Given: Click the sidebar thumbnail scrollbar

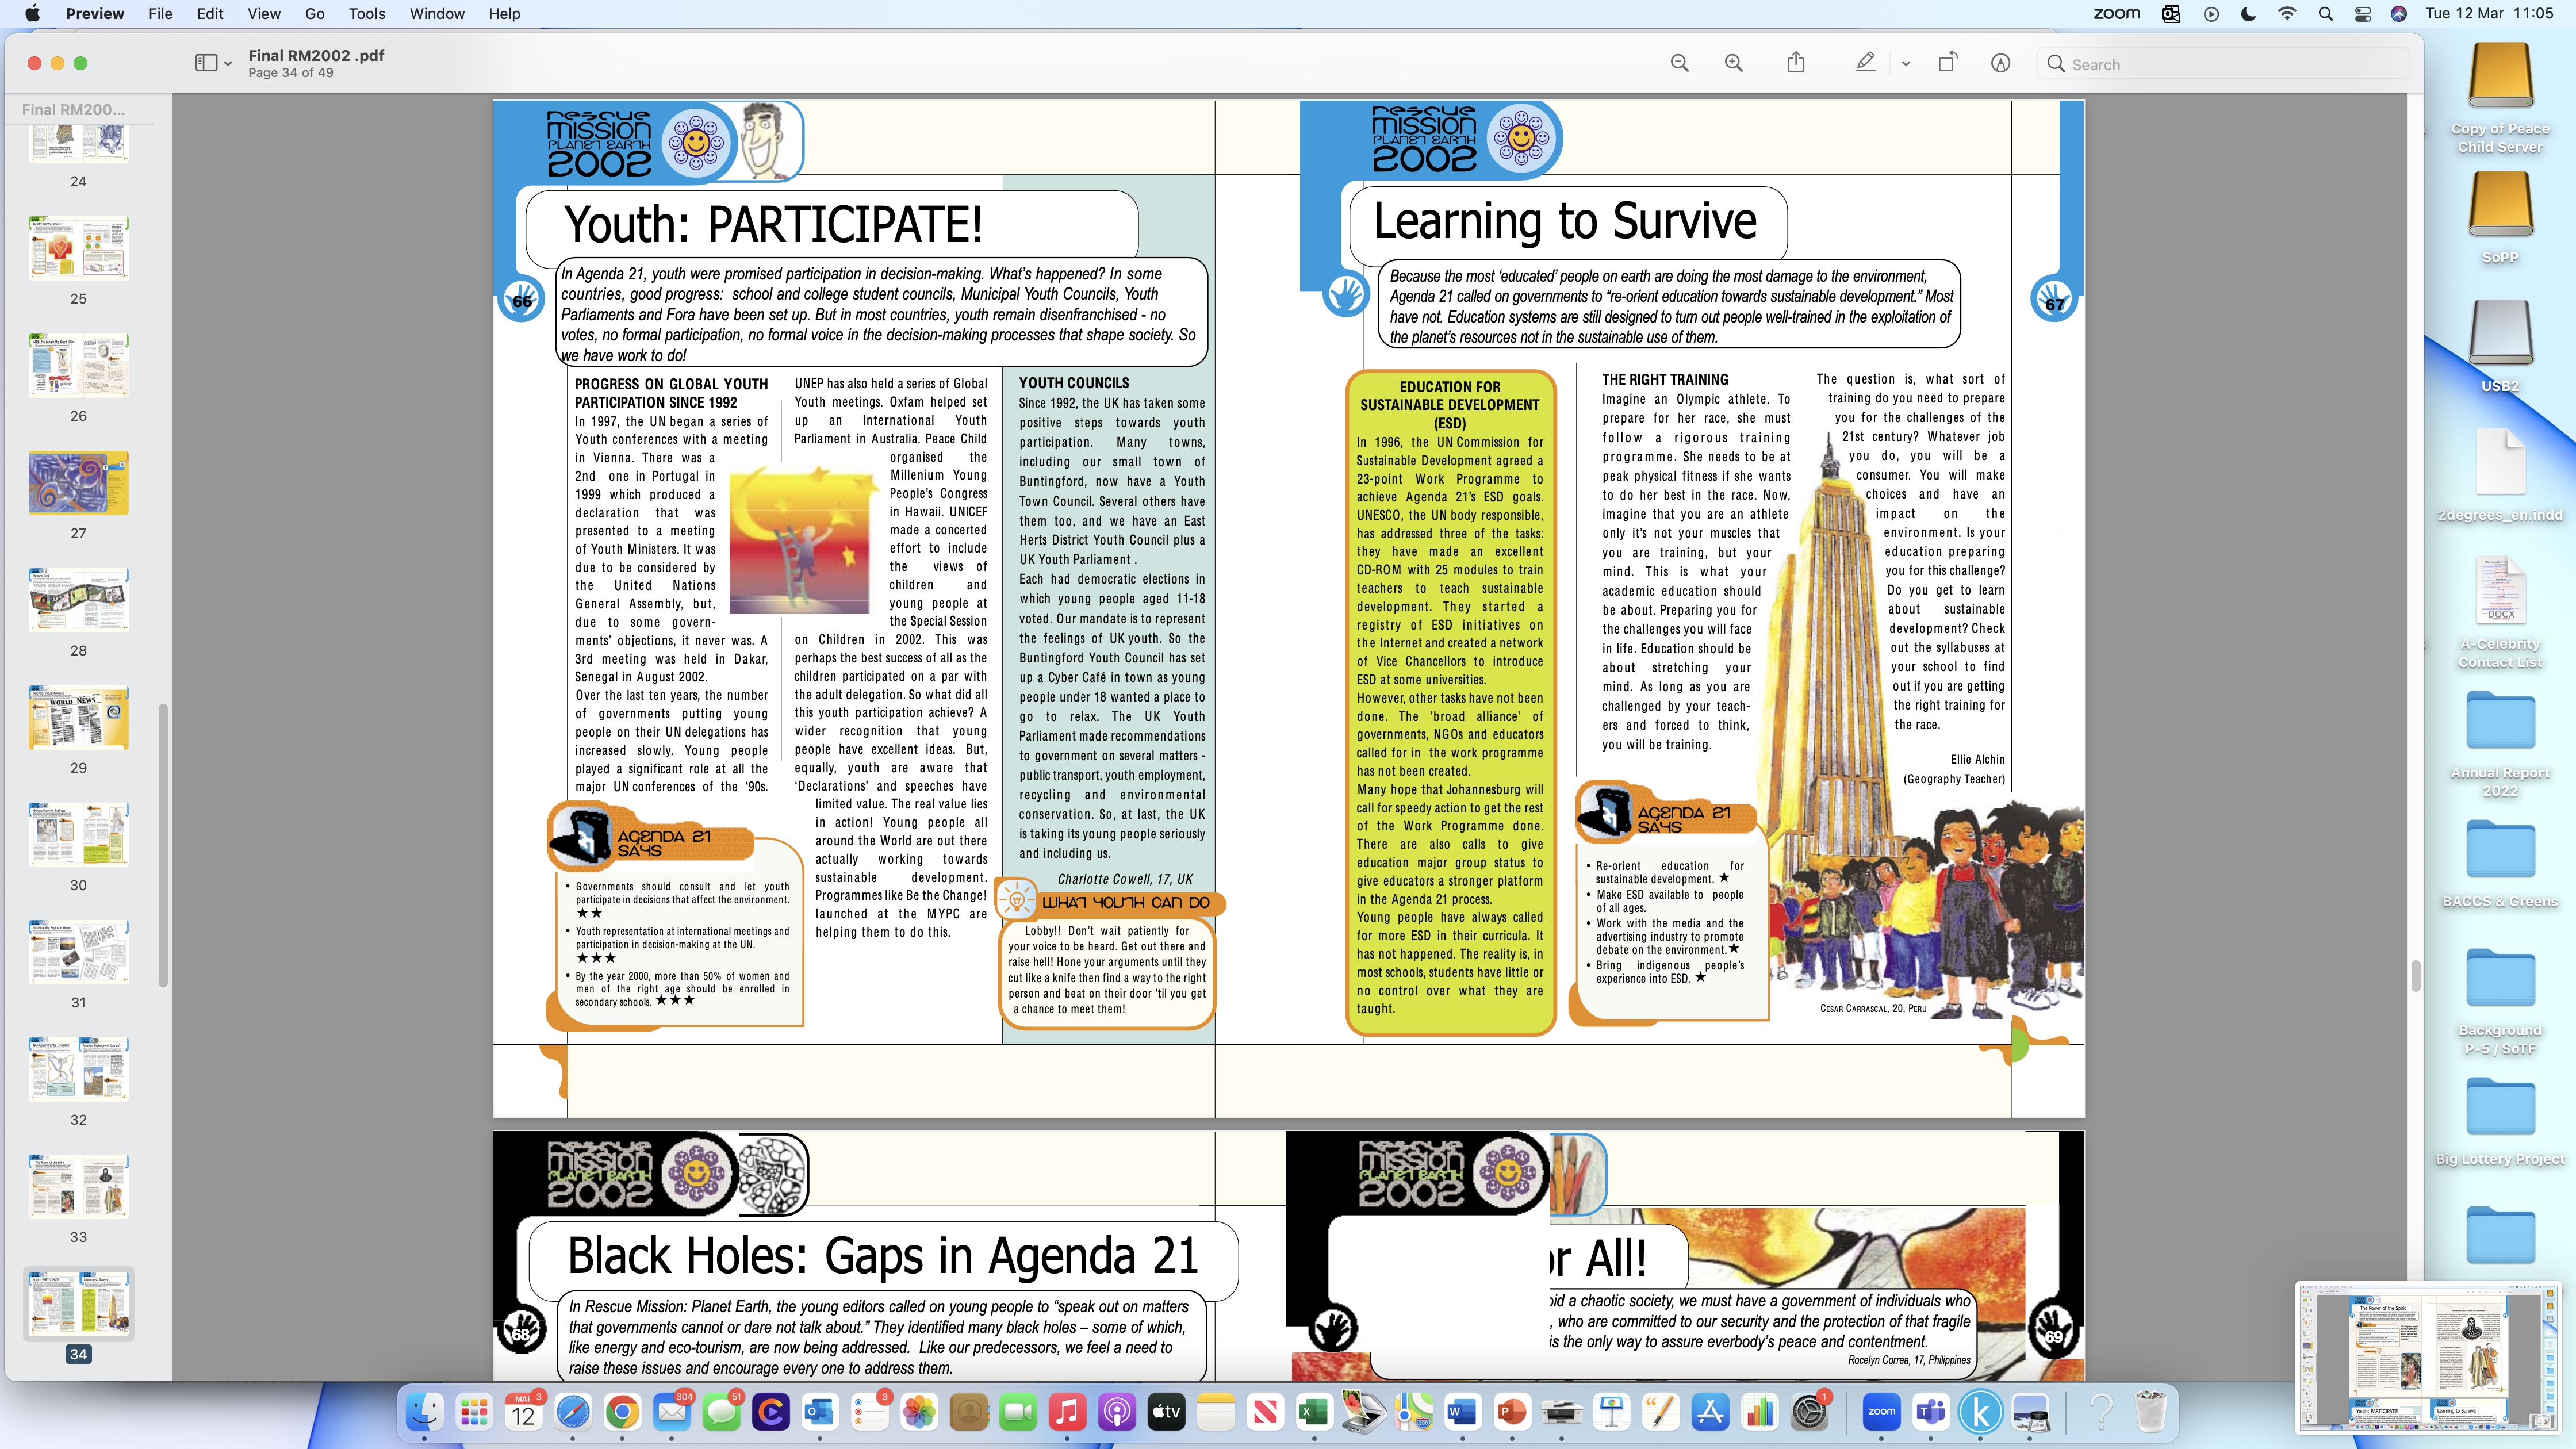Looking at the screenshot, I should (x=162, y=845).
